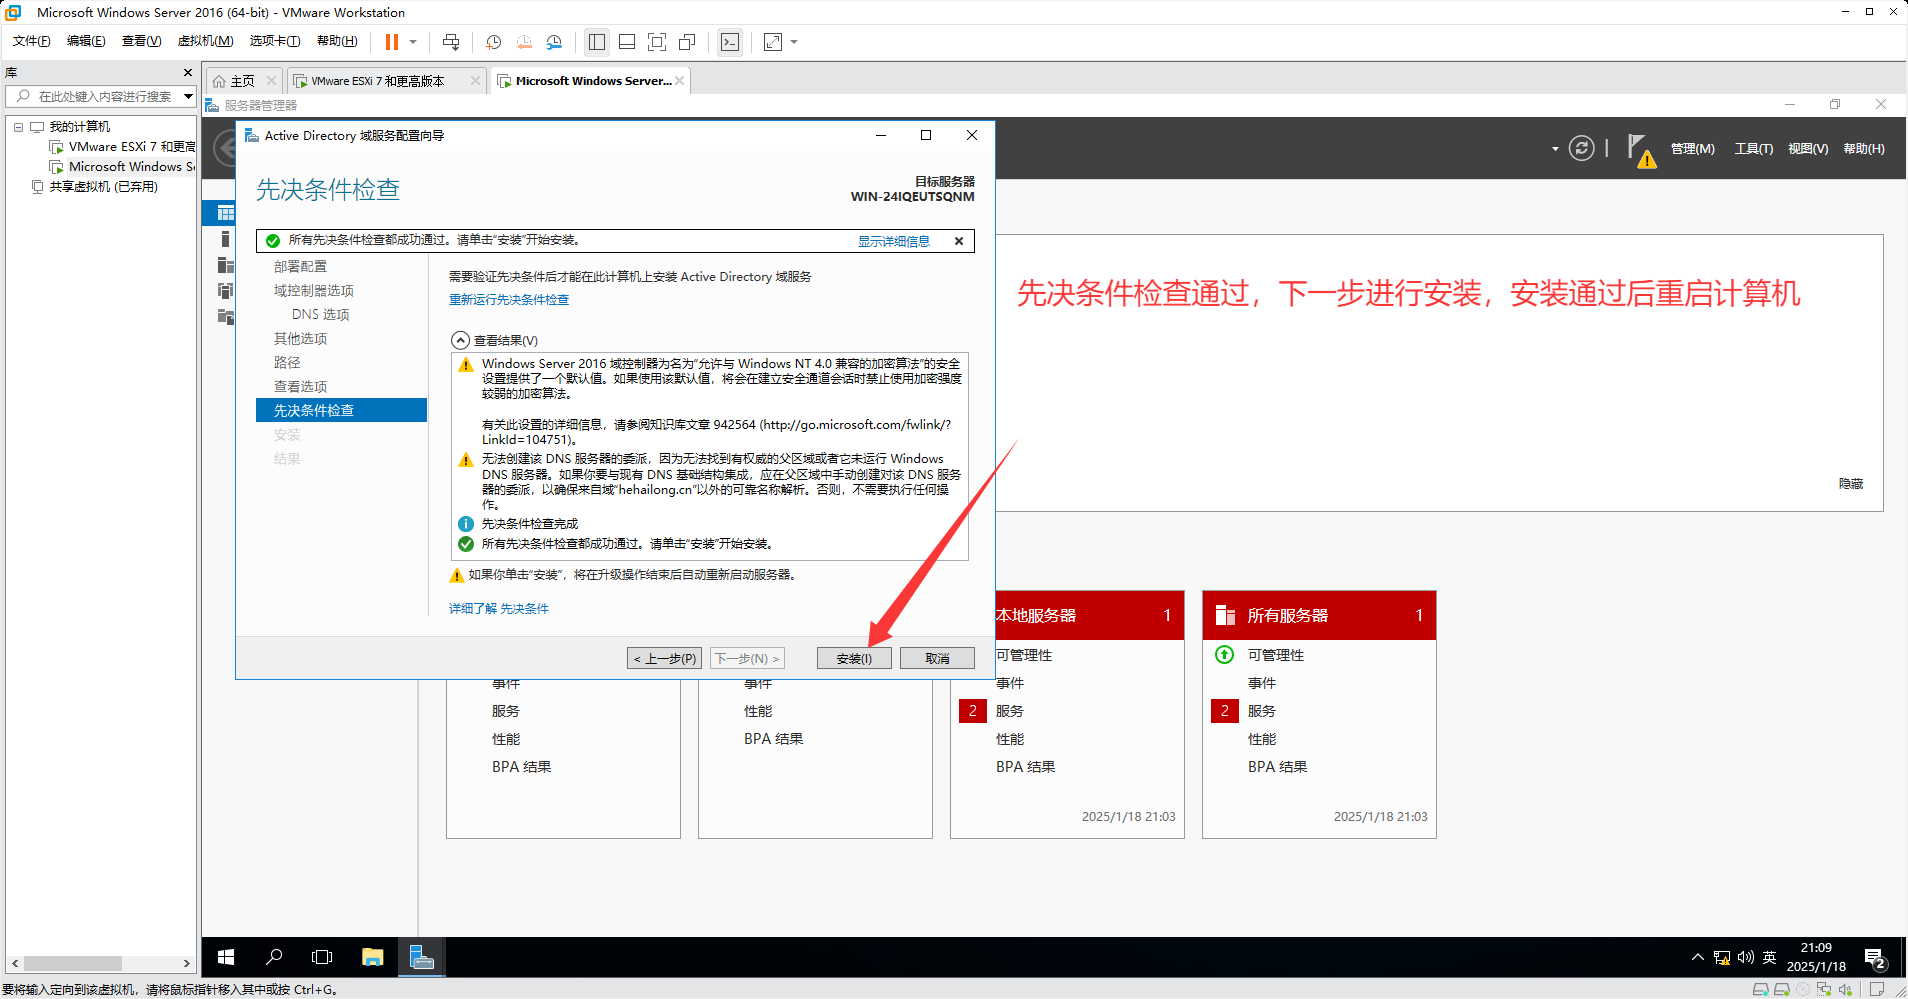The width and height of the screenshot is (1908, 999).
Task: Click the VMware pause virtual machine icon
Action: [x=391, y=42]
